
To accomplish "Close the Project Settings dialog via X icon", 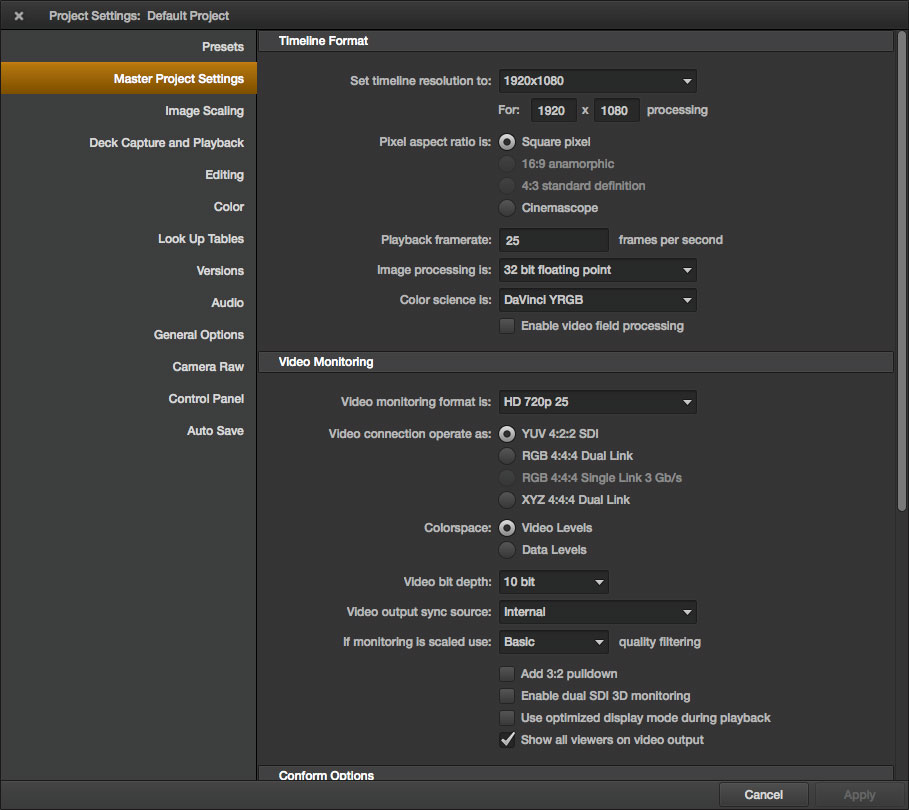I will coord(18,16).
